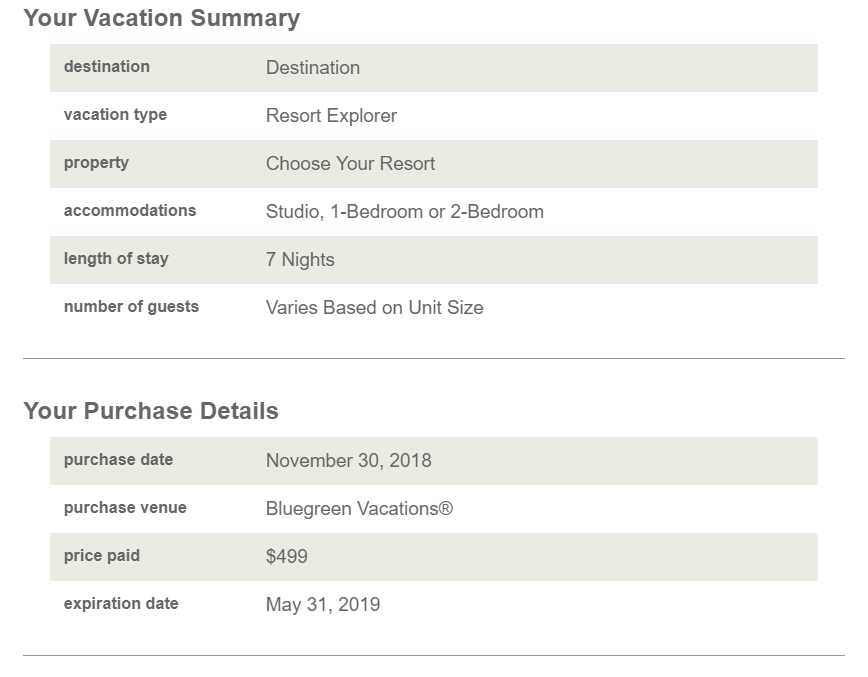Select the Resort Explorer value
Viewport: 868px width, 677px height.
tap(331, 116)
